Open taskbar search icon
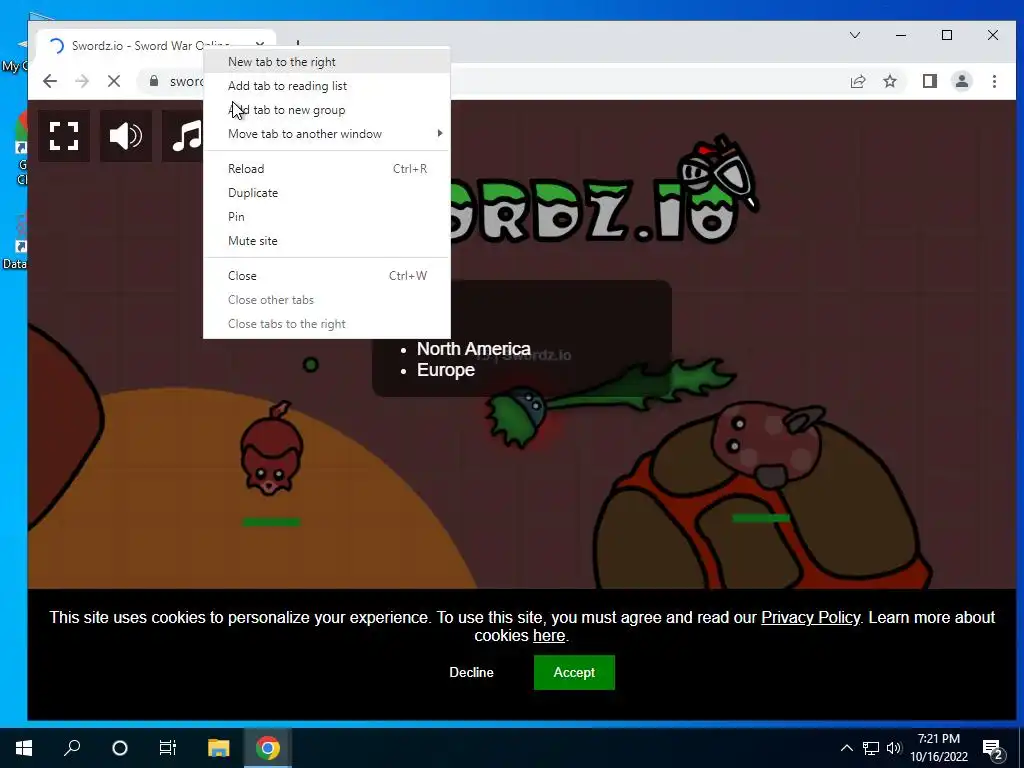The width and height of the screenshot is (1024, 768). click(x=72, y=748)
